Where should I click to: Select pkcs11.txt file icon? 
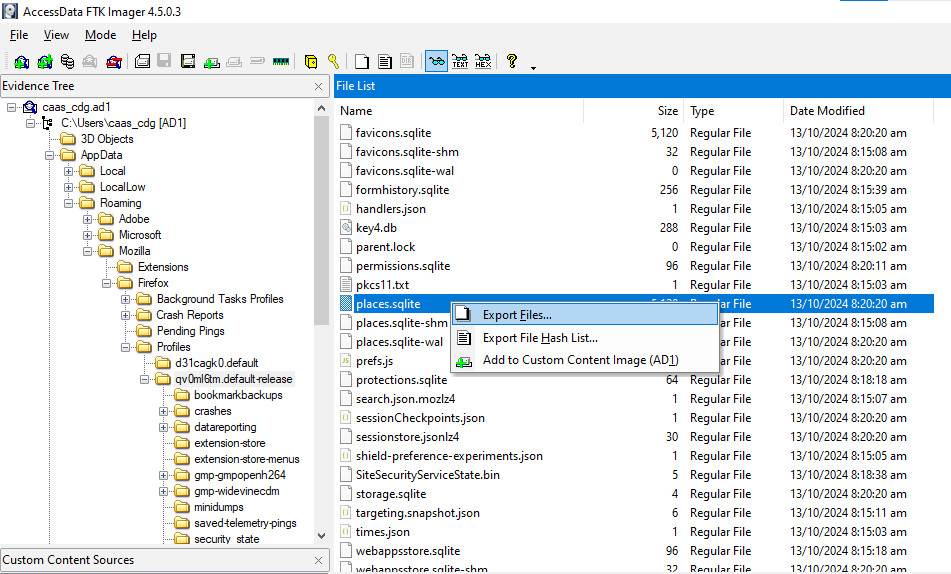[346, 285]
